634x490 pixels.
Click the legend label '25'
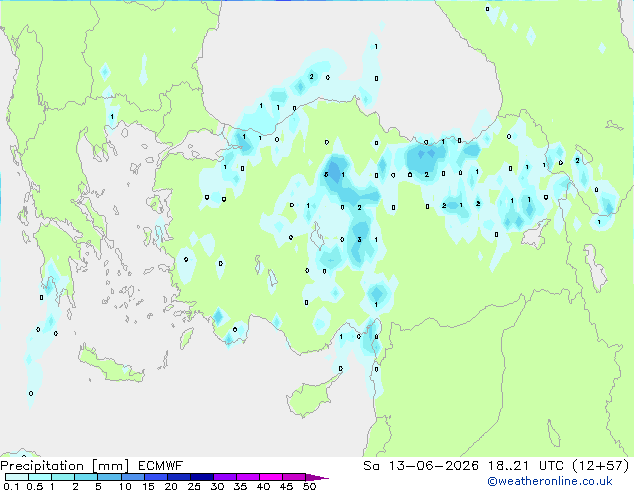(x=194, y=486)
